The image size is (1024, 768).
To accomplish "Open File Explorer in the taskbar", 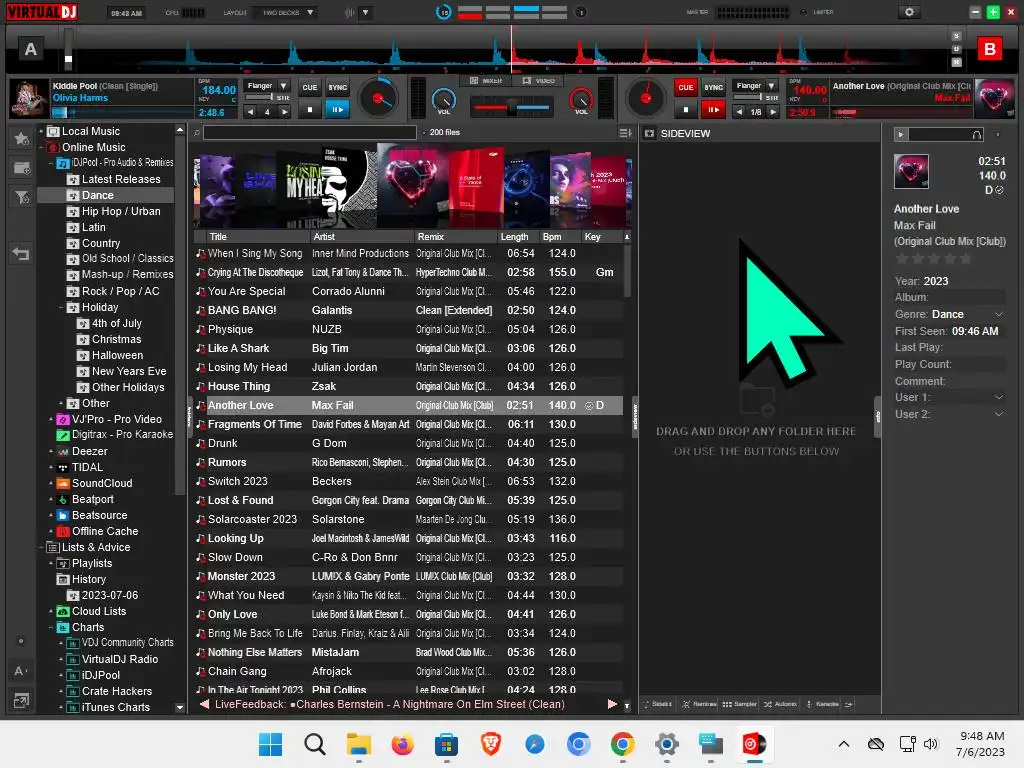I will pyautogui.click(x=359, y=744).
